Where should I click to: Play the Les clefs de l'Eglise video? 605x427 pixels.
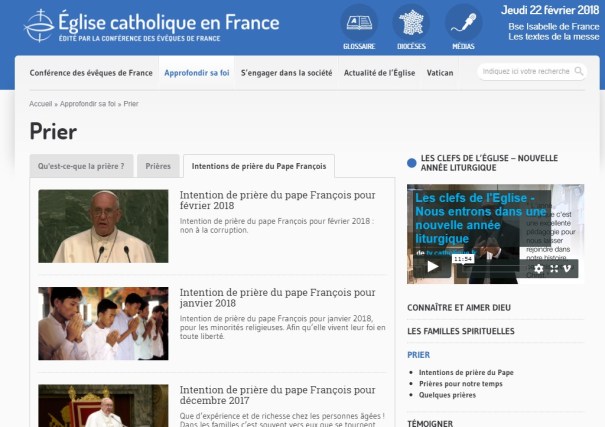click(x=433, y=267)
